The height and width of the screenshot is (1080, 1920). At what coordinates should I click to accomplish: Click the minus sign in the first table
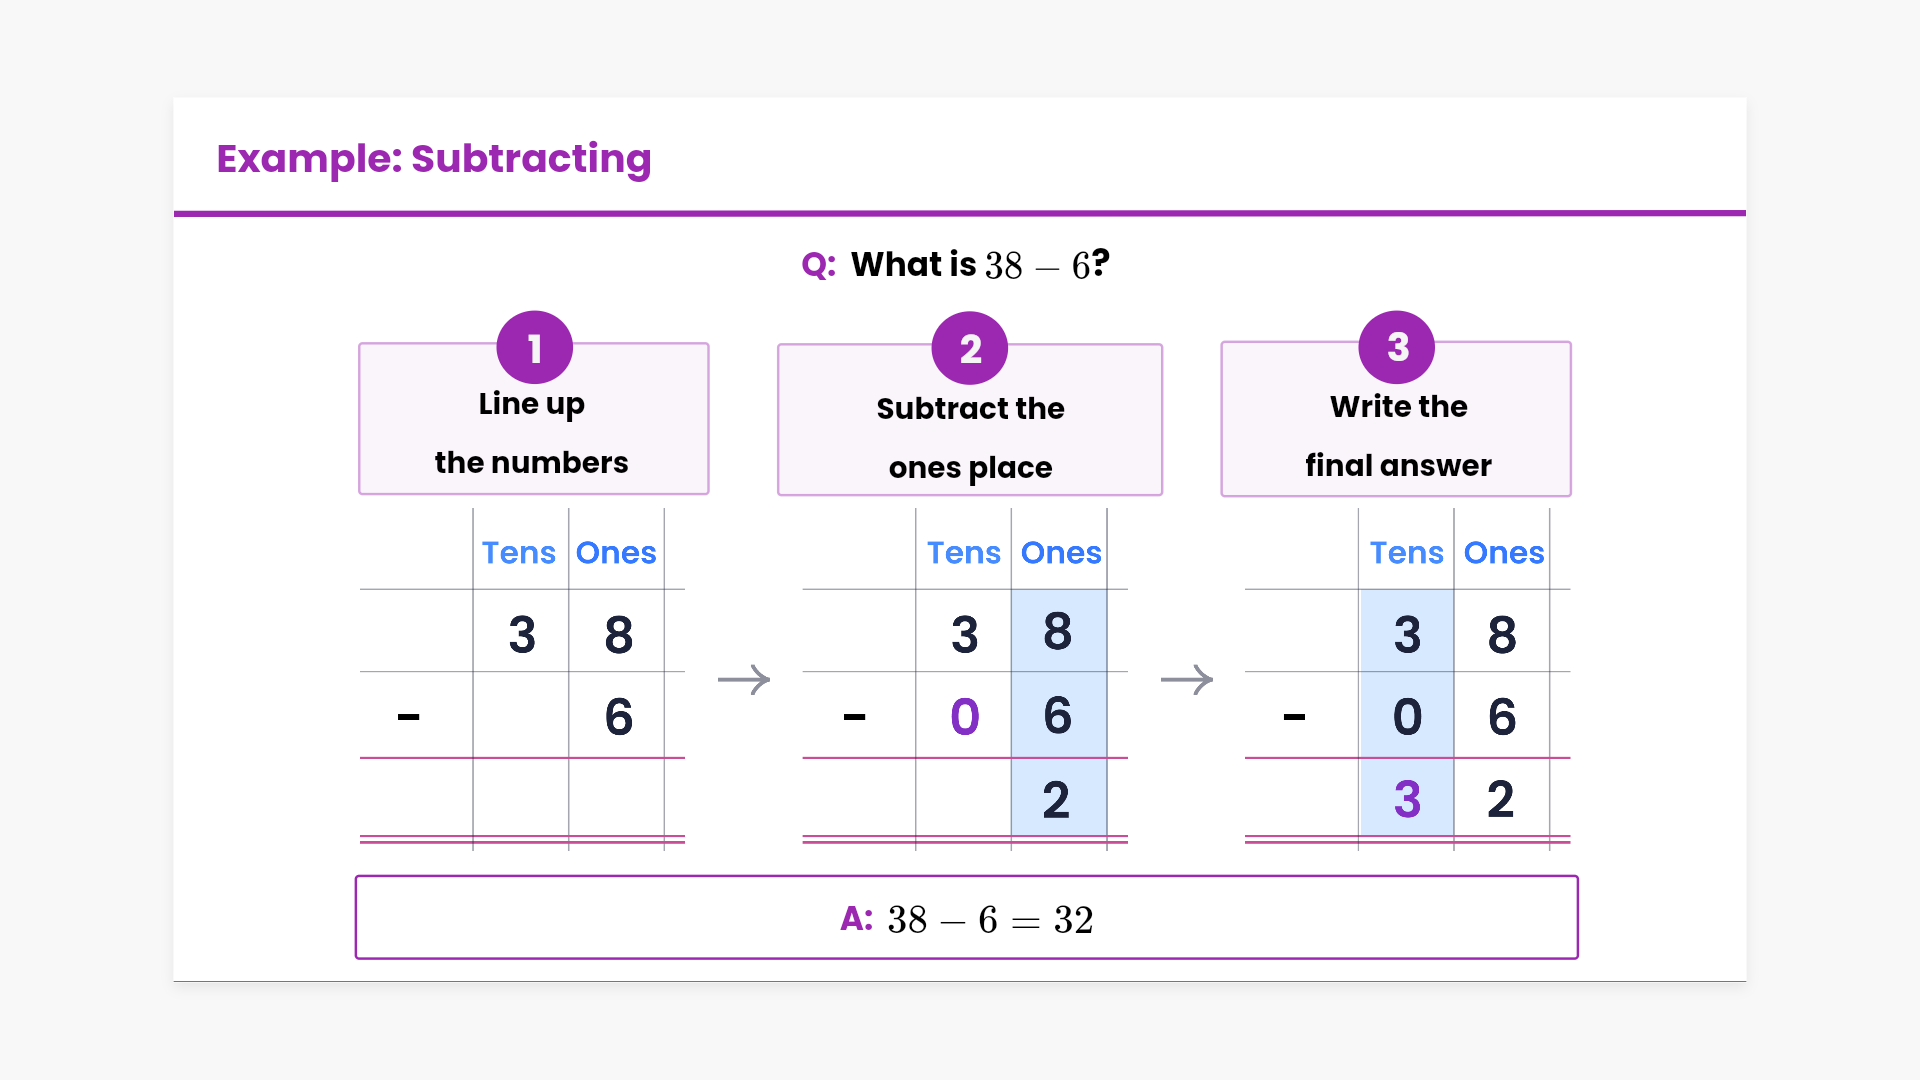pyautogui.click(x=408, y=717)
